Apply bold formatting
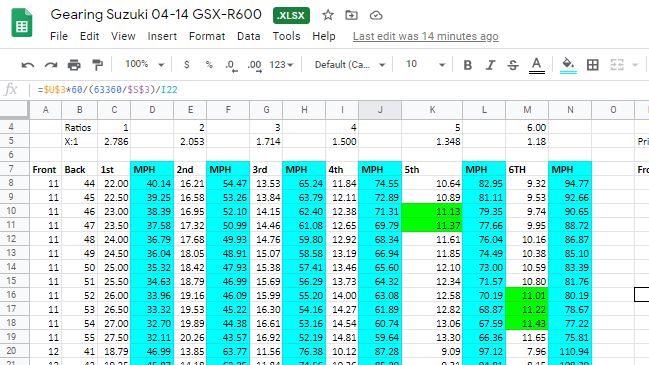 click(x=468, y=65)
